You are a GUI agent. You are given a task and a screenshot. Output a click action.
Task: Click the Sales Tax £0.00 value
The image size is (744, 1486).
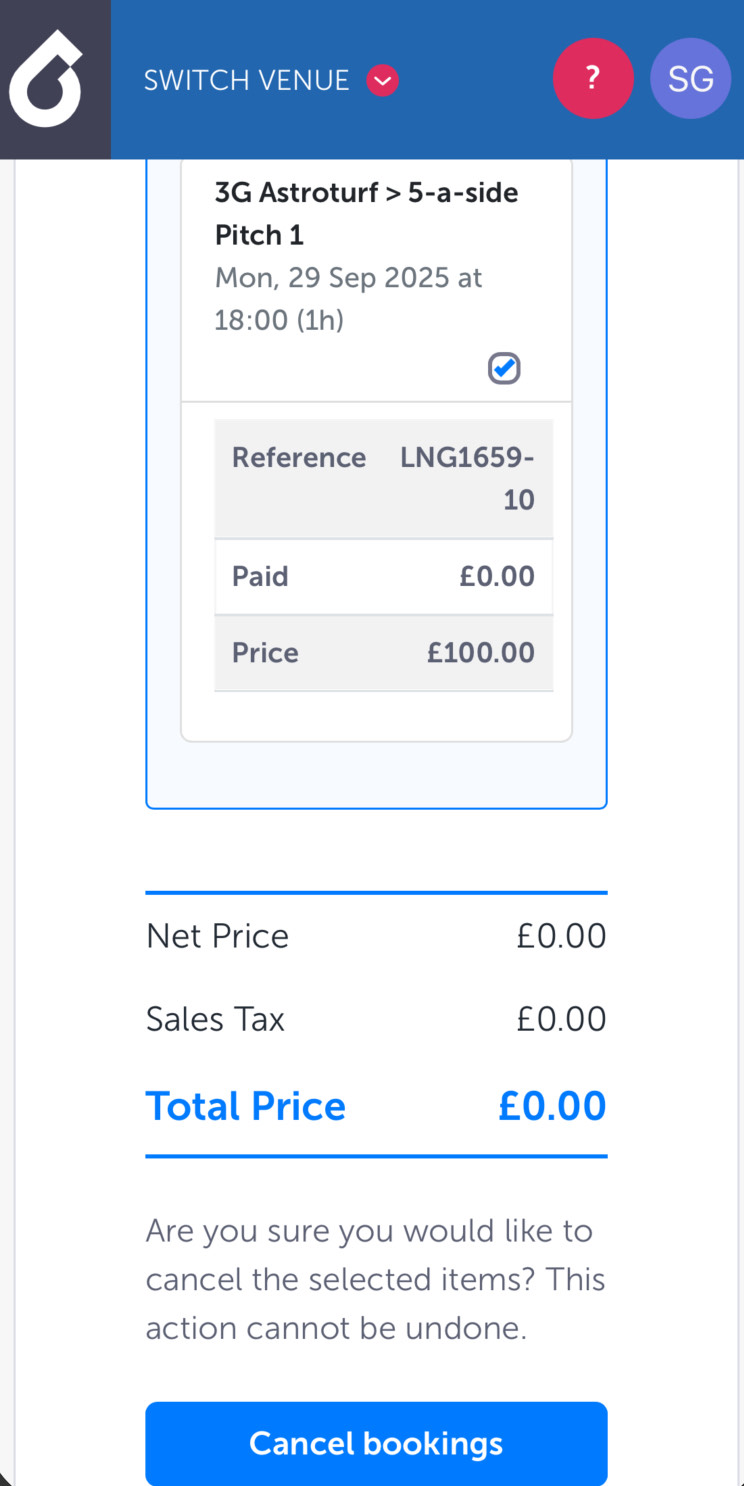(561, 1019)
